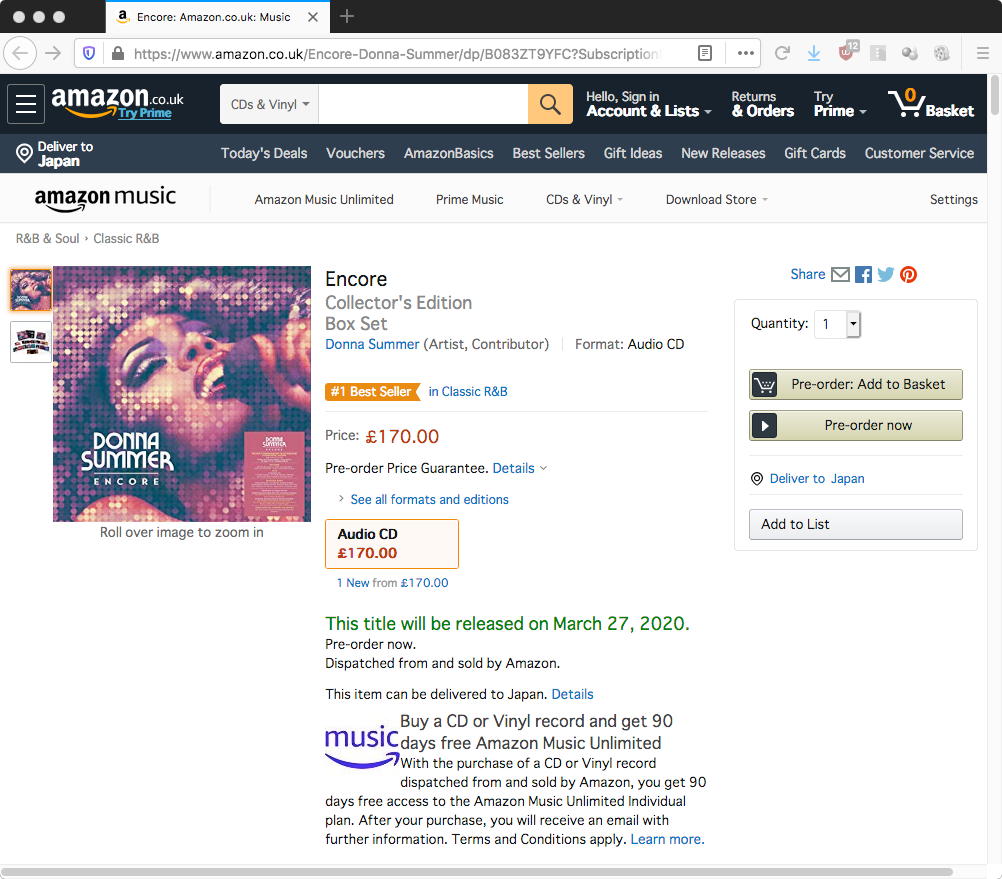Select the second product thumbnail image
Screen dimensions: 1002x879
31,342
